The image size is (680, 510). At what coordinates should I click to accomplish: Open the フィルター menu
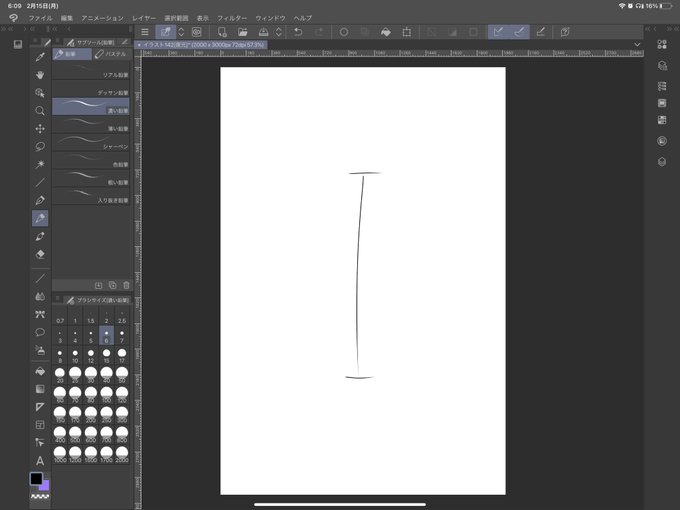(x=232, y=18)
